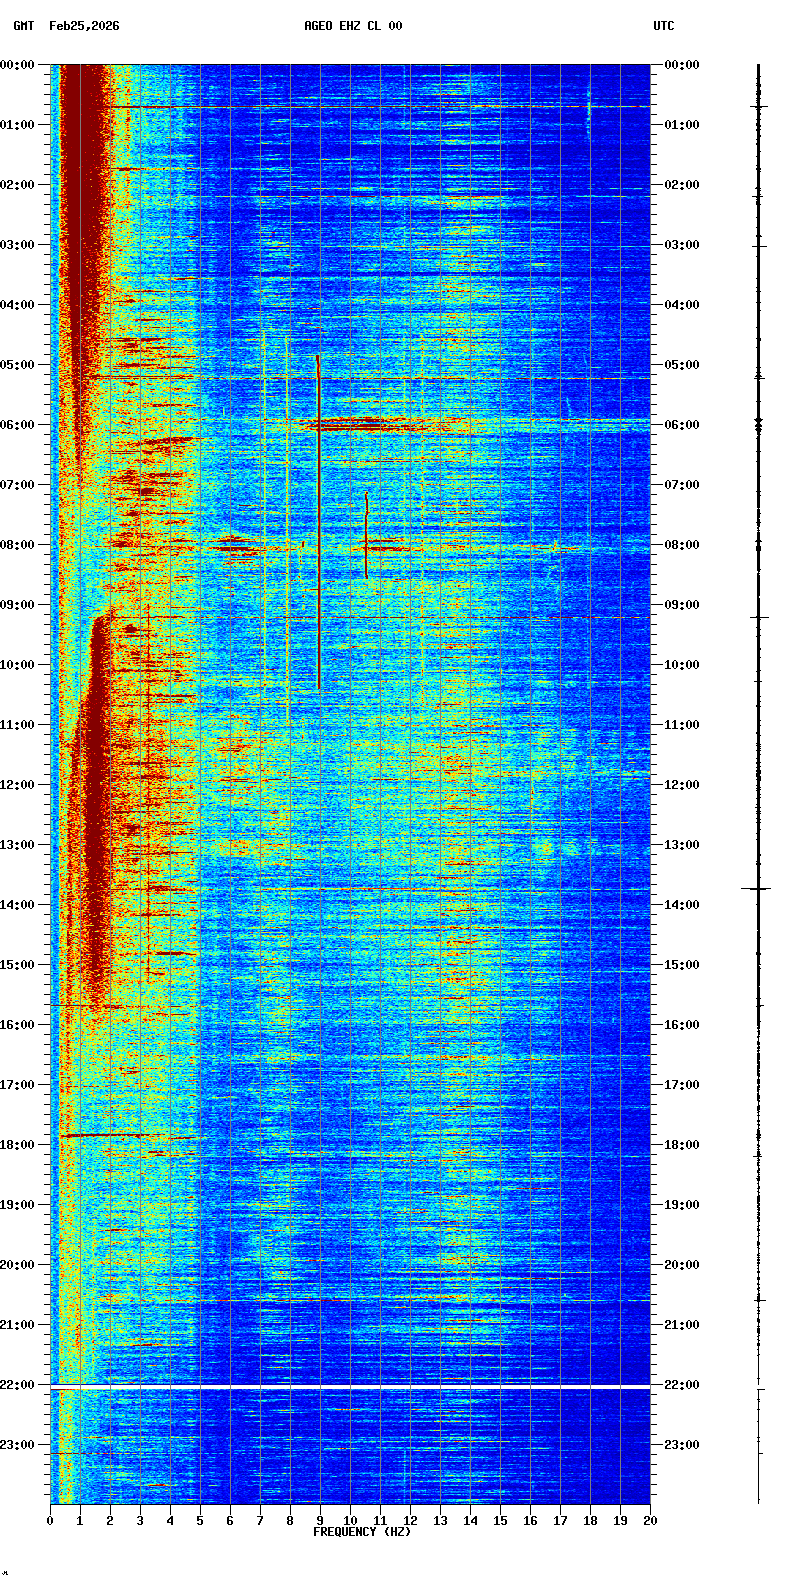Click the 23:00 label on the left axis
802x1584 pixels.
click(18, 1445)
